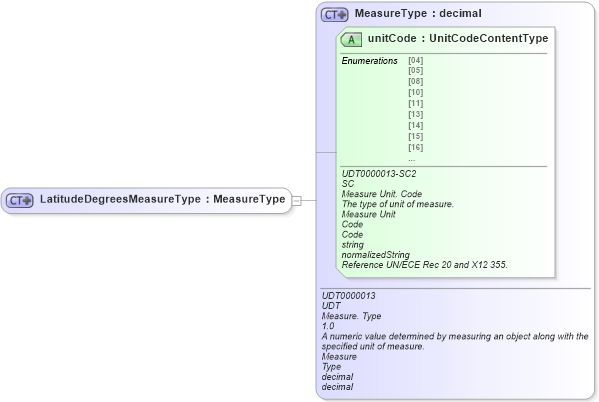This screenshot has width=599, height=402.
Task: Click enumeration value [14]
Action: click(x=416, y=125)
